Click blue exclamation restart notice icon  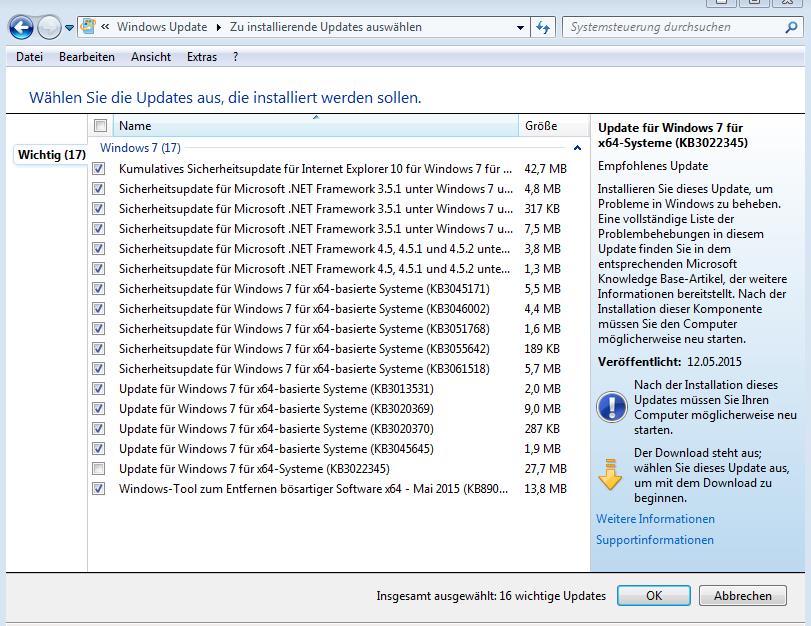pyautogui.click(x=611, y=407)
